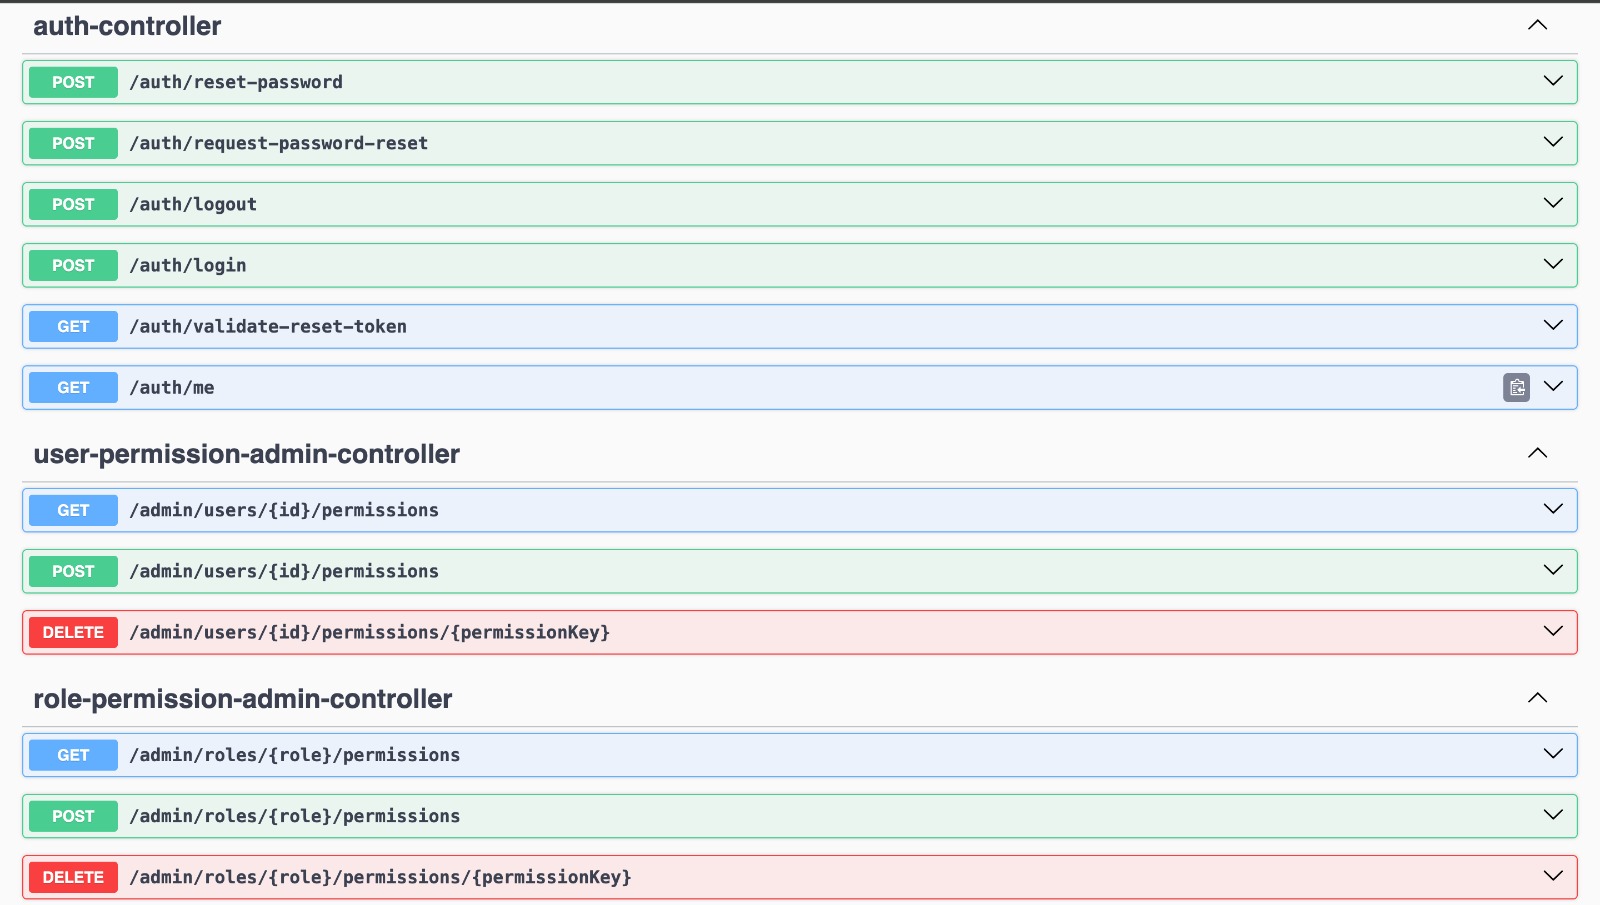Click the GET badge on /auth/me
The width and height of the screenshot is (1600, 905).
pyautogui.click(x=72, y=387)
